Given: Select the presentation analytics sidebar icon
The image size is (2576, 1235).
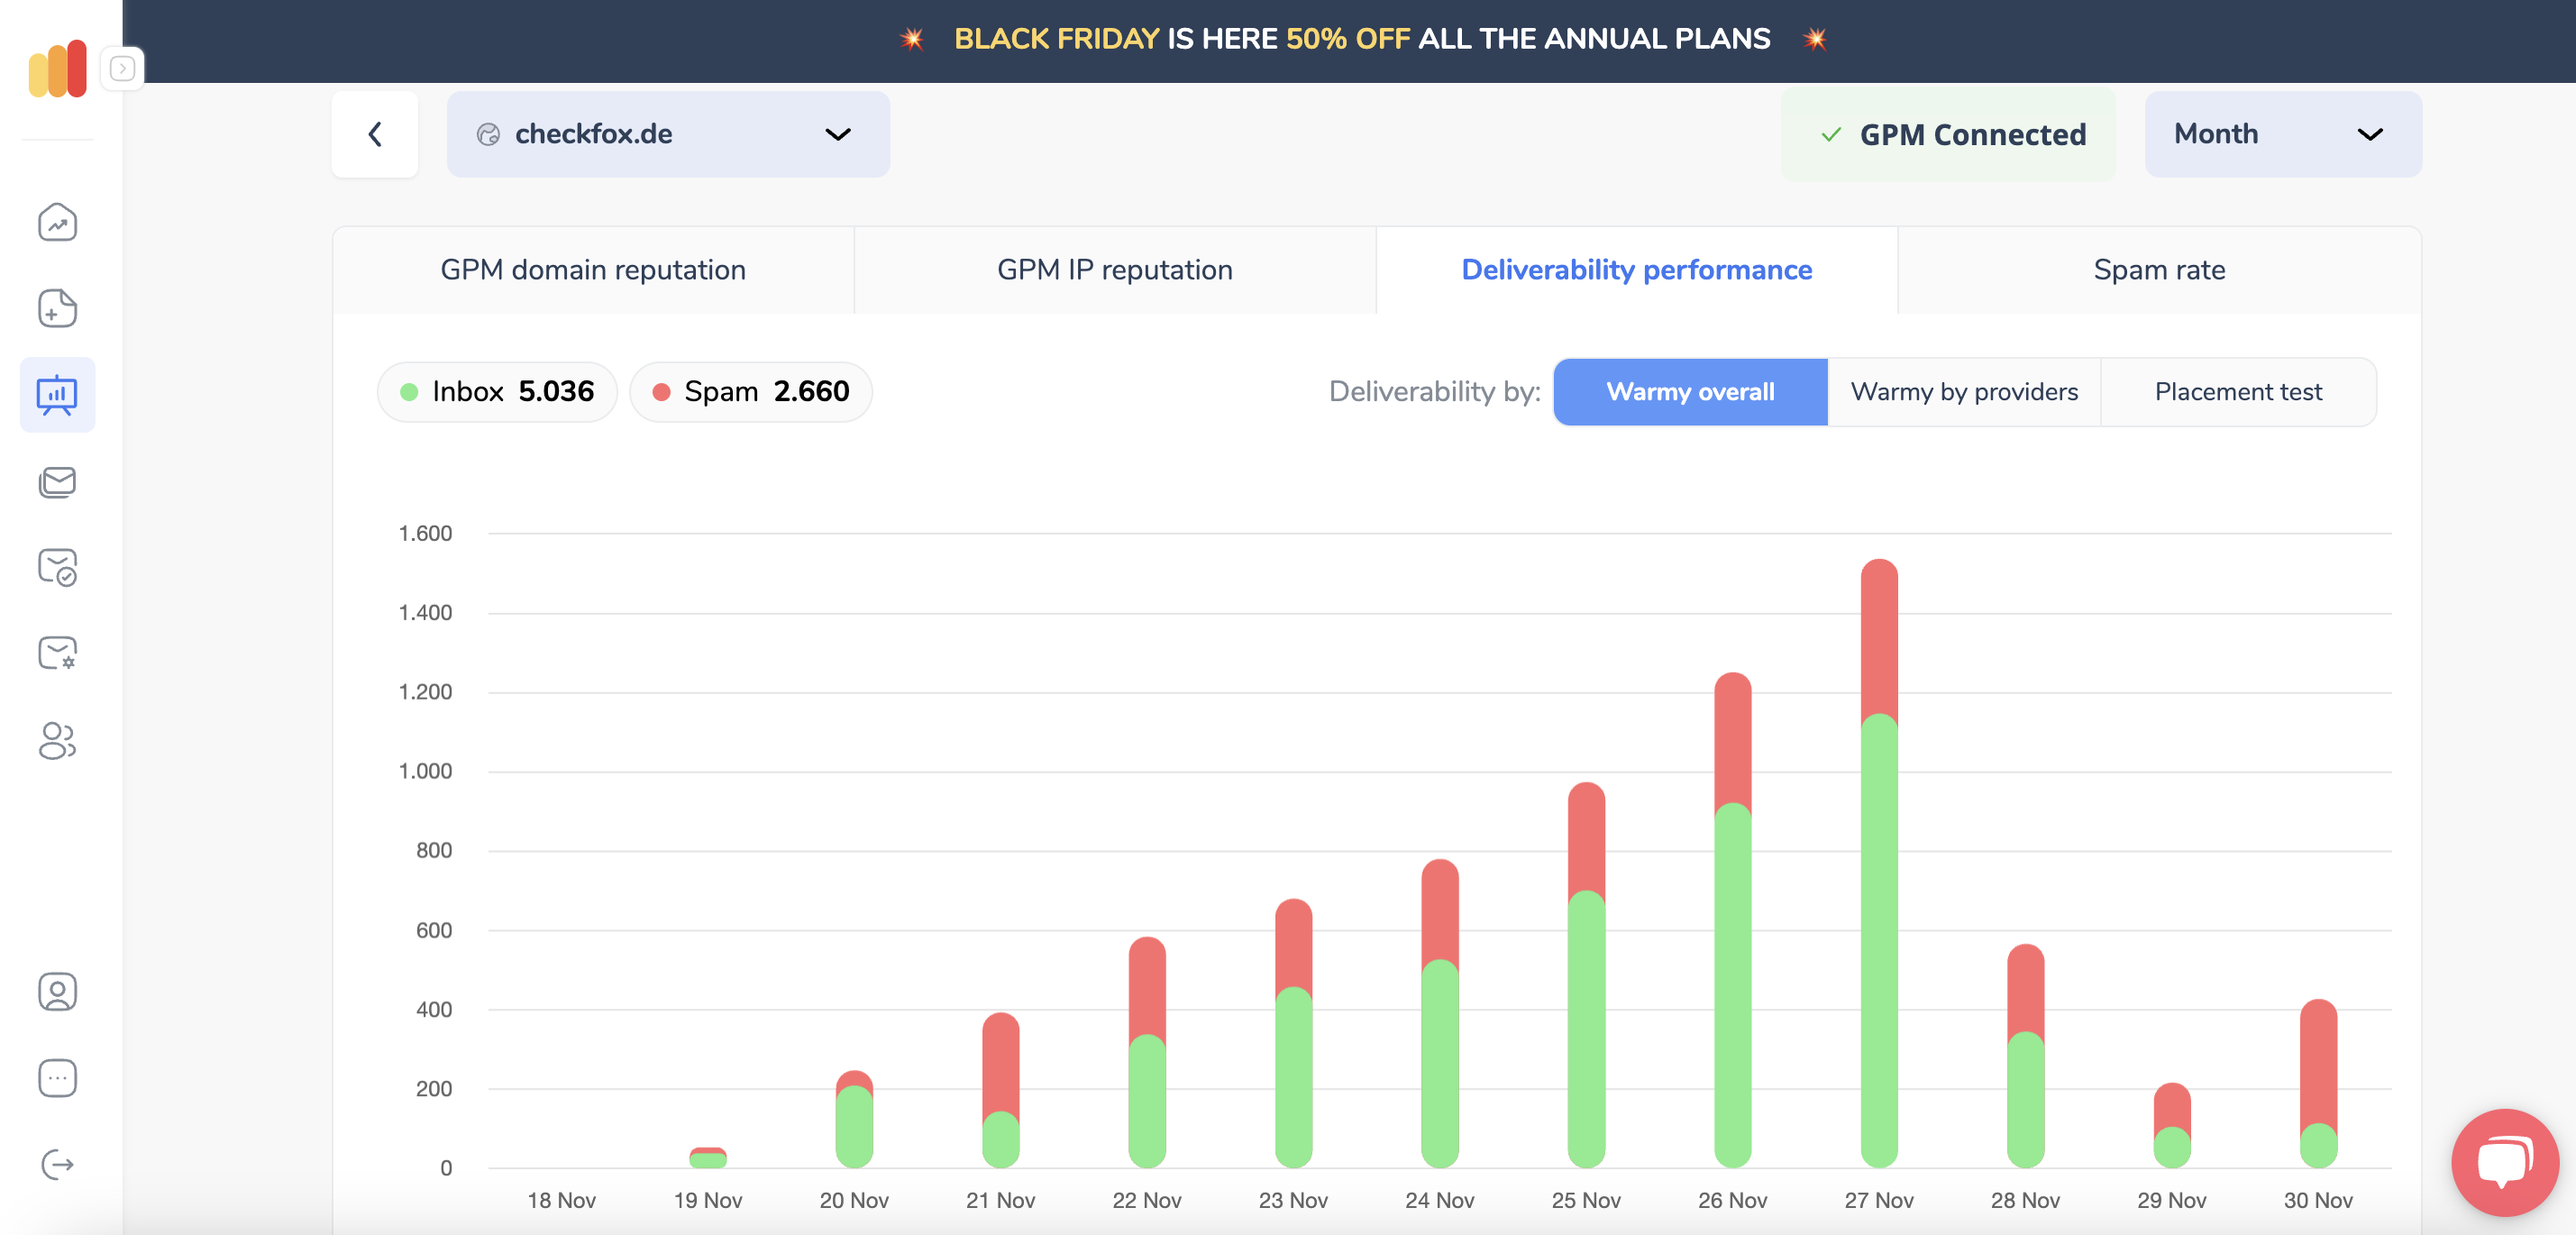Looking at the screenshot, I should coord(57,395).
